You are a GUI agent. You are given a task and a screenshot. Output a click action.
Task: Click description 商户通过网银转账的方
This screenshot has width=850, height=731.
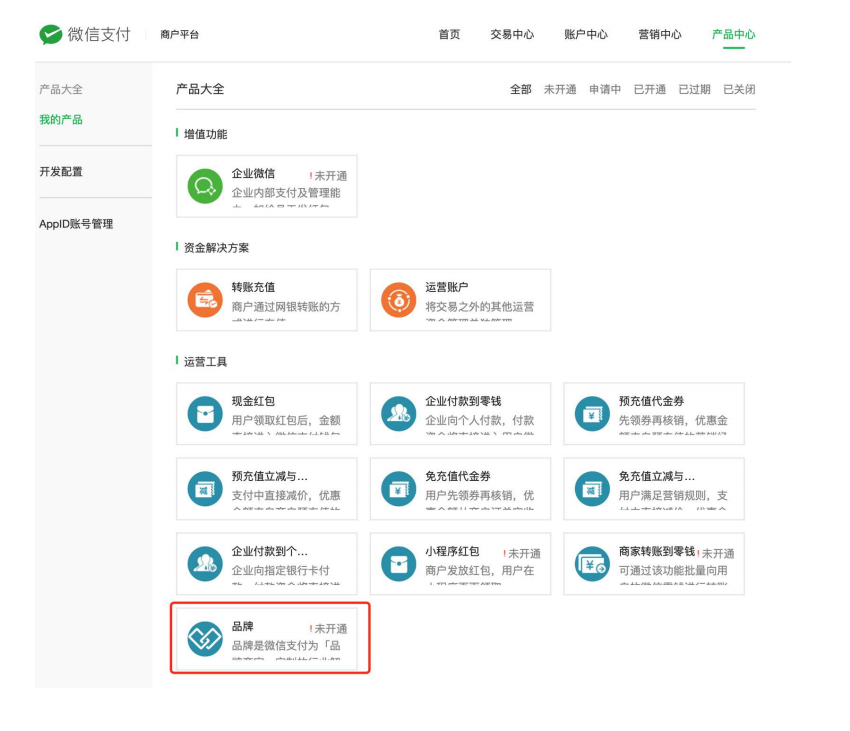[286, 307]
